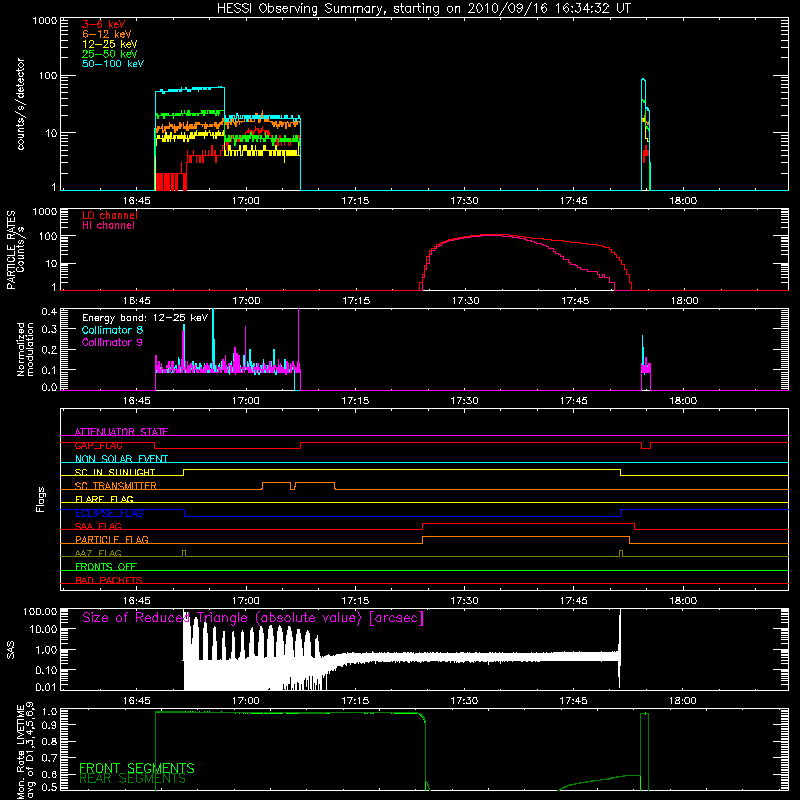Select the 50-100 keV legend entry
Screen dimensions: 800x800
[x=113, y=63]
